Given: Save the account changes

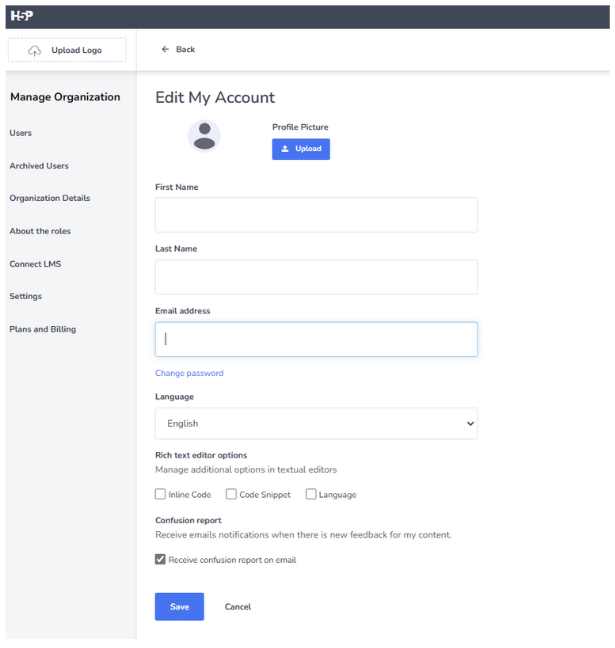Looking at the screenshot, I should (179, 606).
